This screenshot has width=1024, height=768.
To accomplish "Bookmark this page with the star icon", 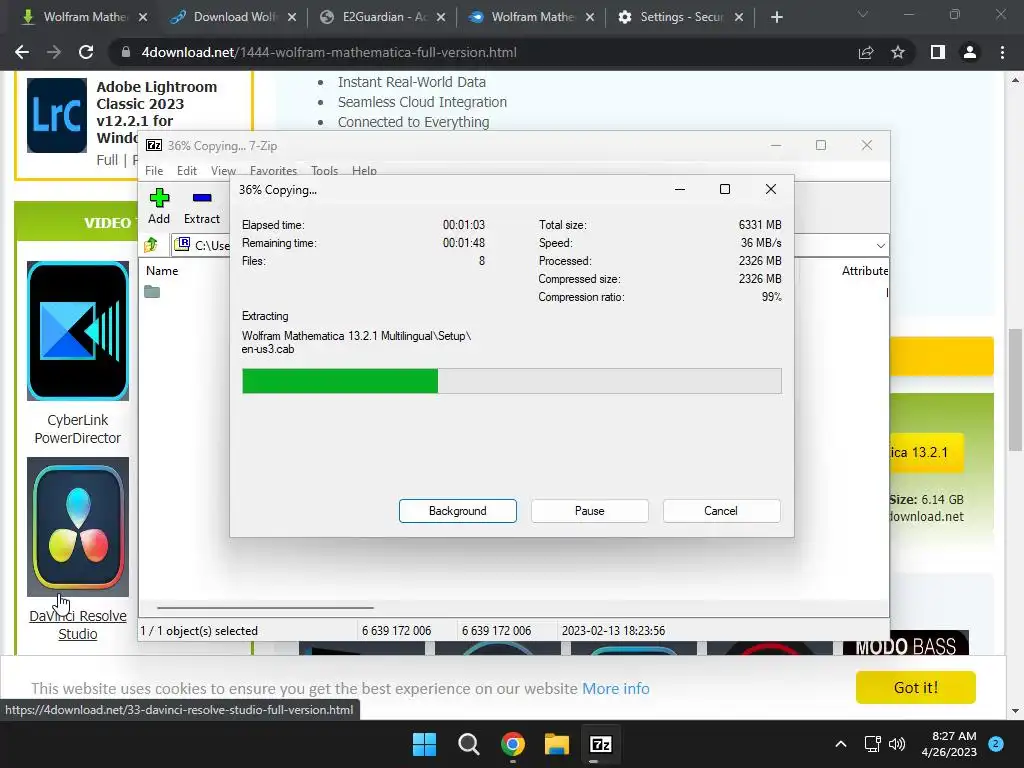I will click(x=898, y=52).
